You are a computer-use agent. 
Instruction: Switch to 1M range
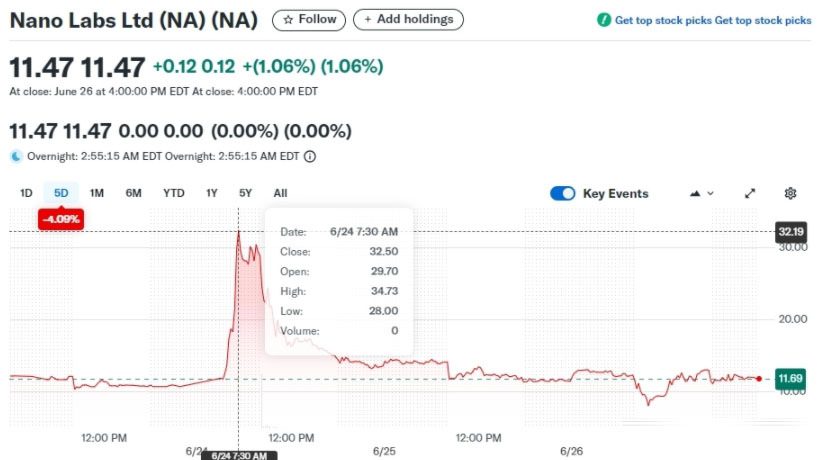[97, 193]
